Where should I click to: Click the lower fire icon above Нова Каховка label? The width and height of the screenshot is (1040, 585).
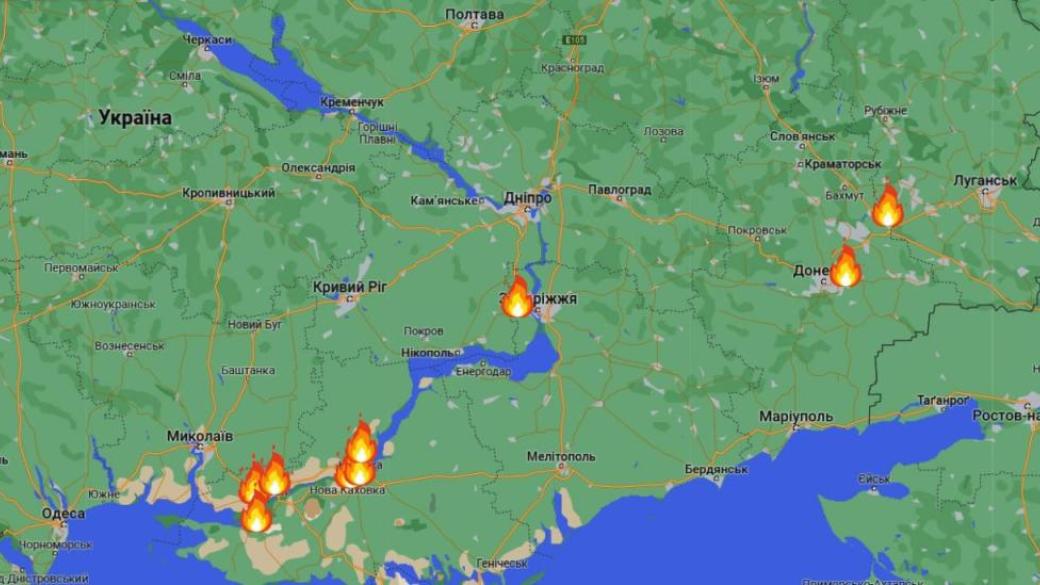tap(358, 472)
